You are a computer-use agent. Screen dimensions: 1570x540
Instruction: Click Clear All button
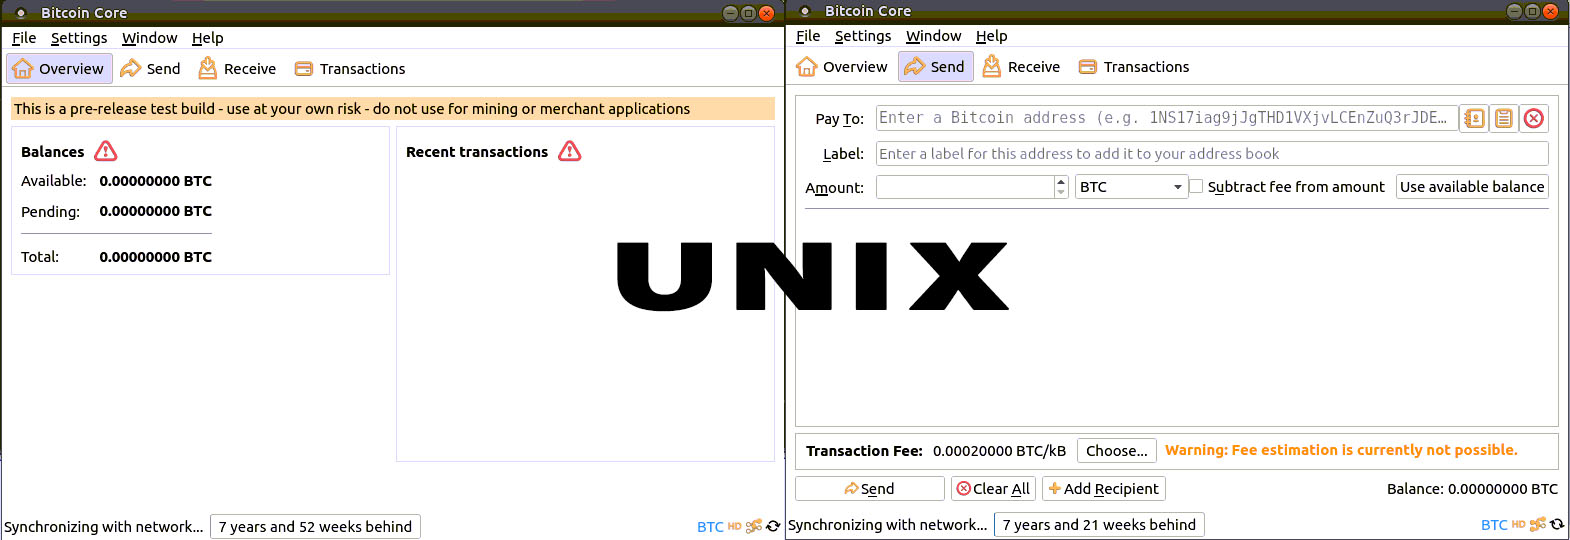pyautogui.click(x=993, y=489)
